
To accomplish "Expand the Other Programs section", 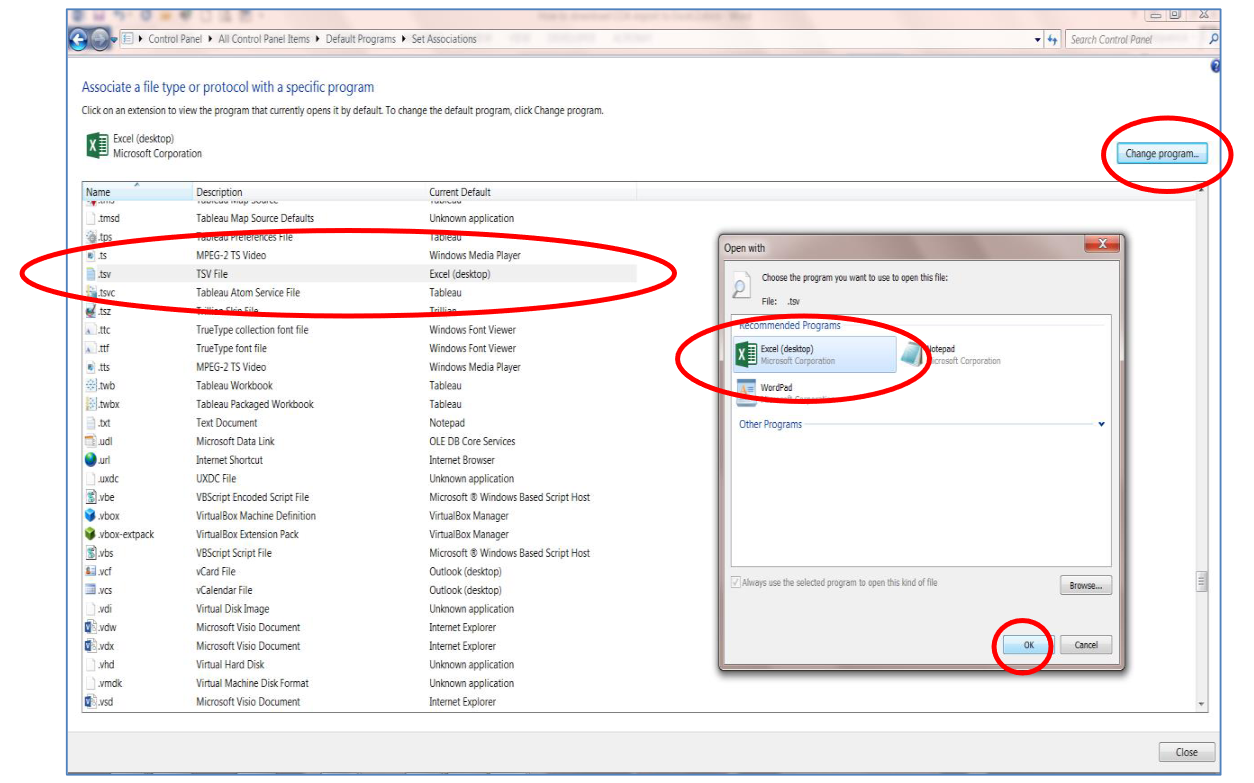I will pos(1101,424).
